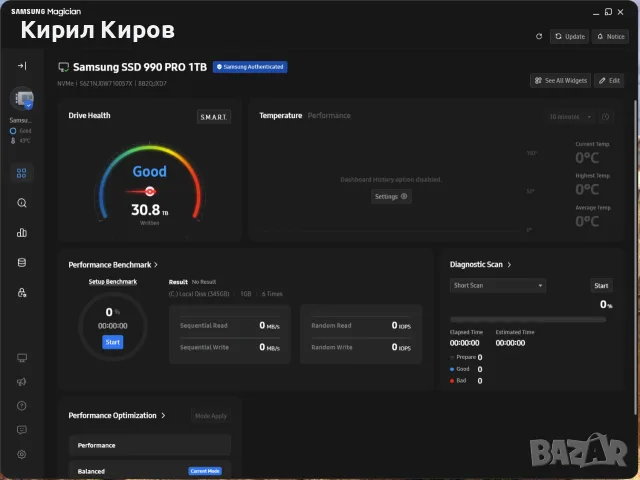Screen dimensions: 640x480
Task: Open the help question-mark icon in sidebar
Action: (22, 406)
